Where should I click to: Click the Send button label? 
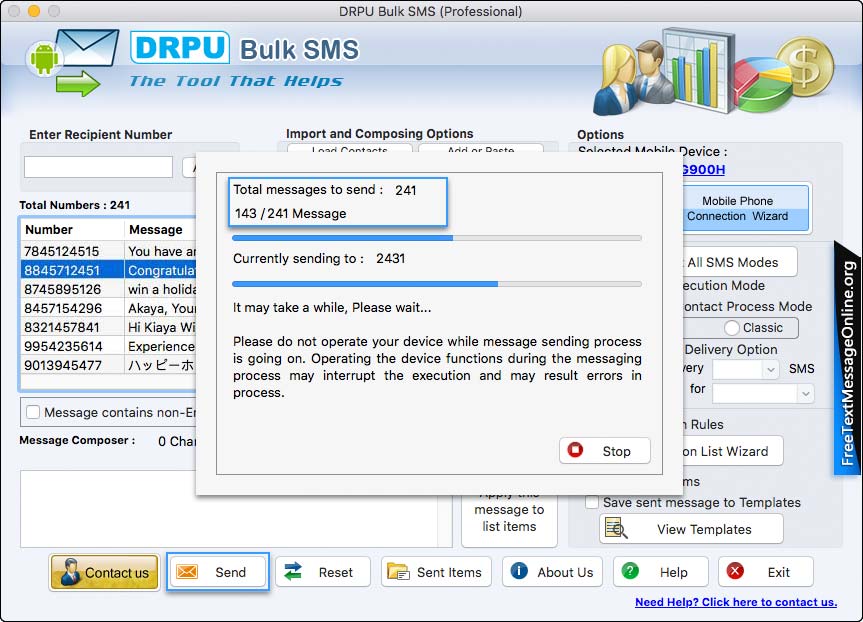tap(231, 572)
